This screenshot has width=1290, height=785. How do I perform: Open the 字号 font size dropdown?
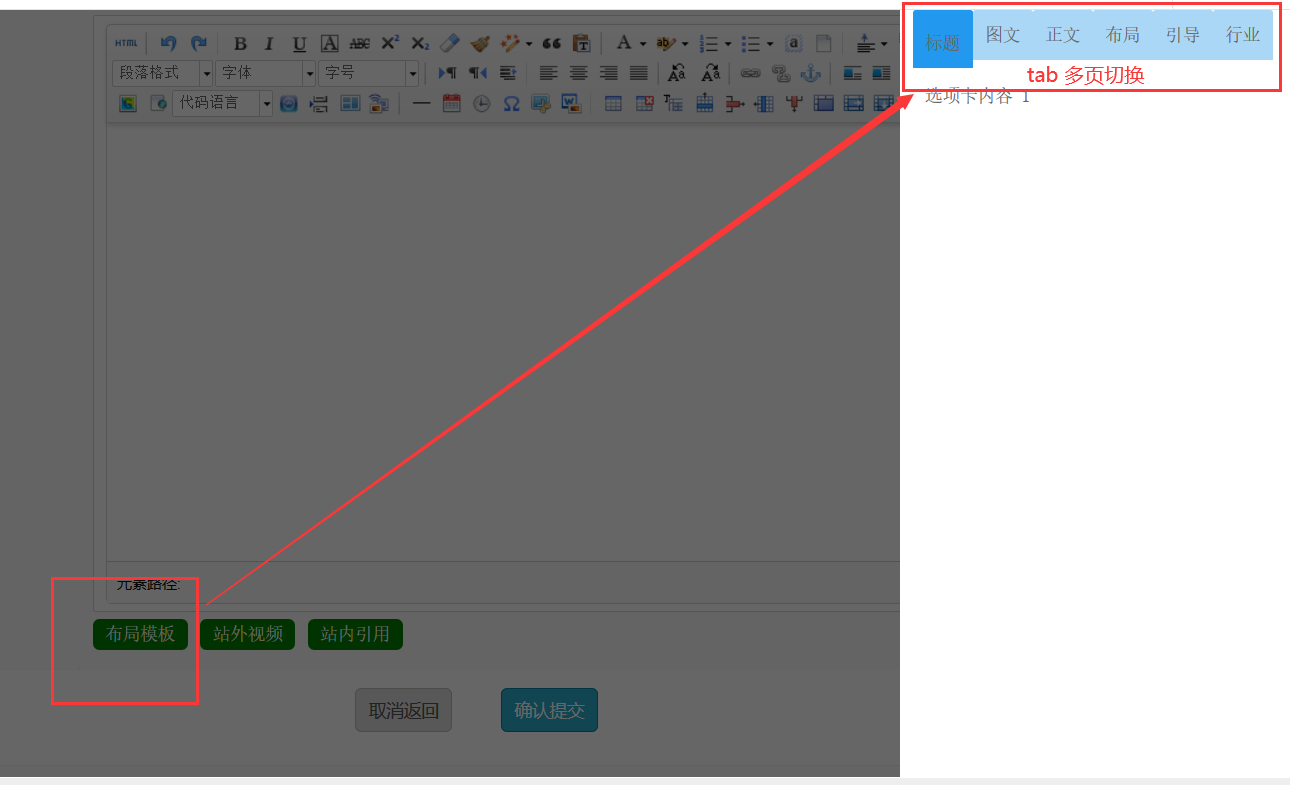tap(369, 73)
